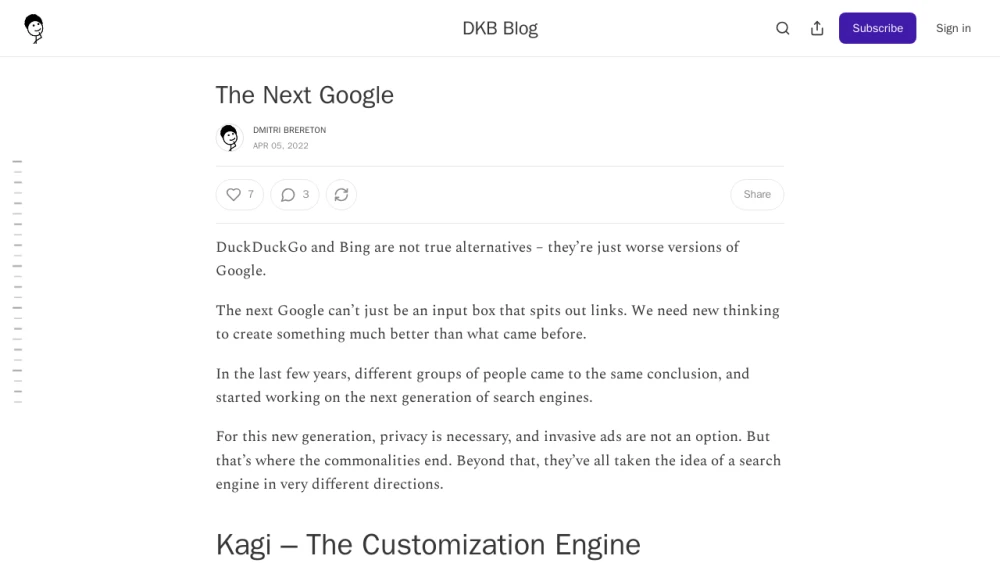Click the APR 05, 2022 post date
This screenshot has height=563, width=1000.
click(x=281, y=145)
